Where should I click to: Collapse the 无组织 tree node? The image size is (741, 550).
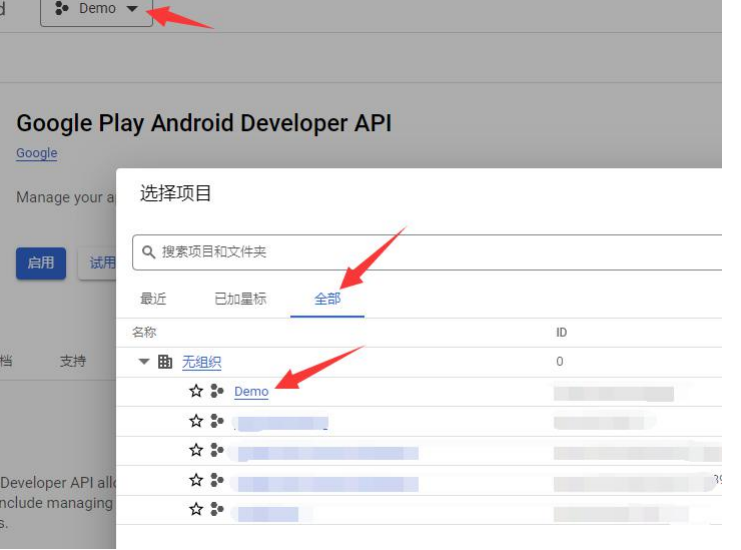tap(144, 362)
